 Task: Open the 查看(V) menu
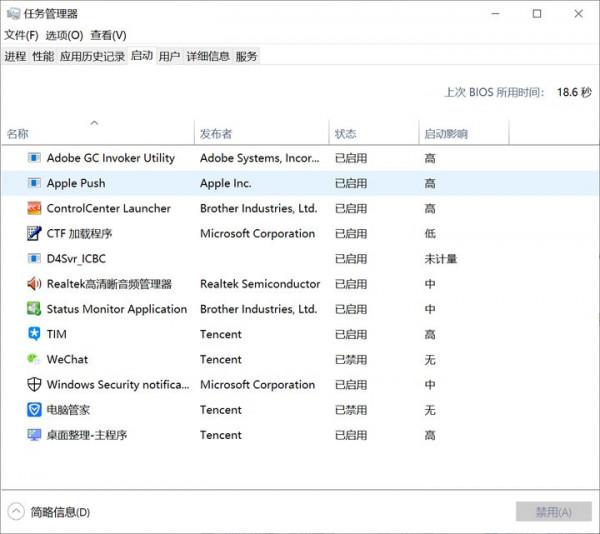[x=108, y=36]
